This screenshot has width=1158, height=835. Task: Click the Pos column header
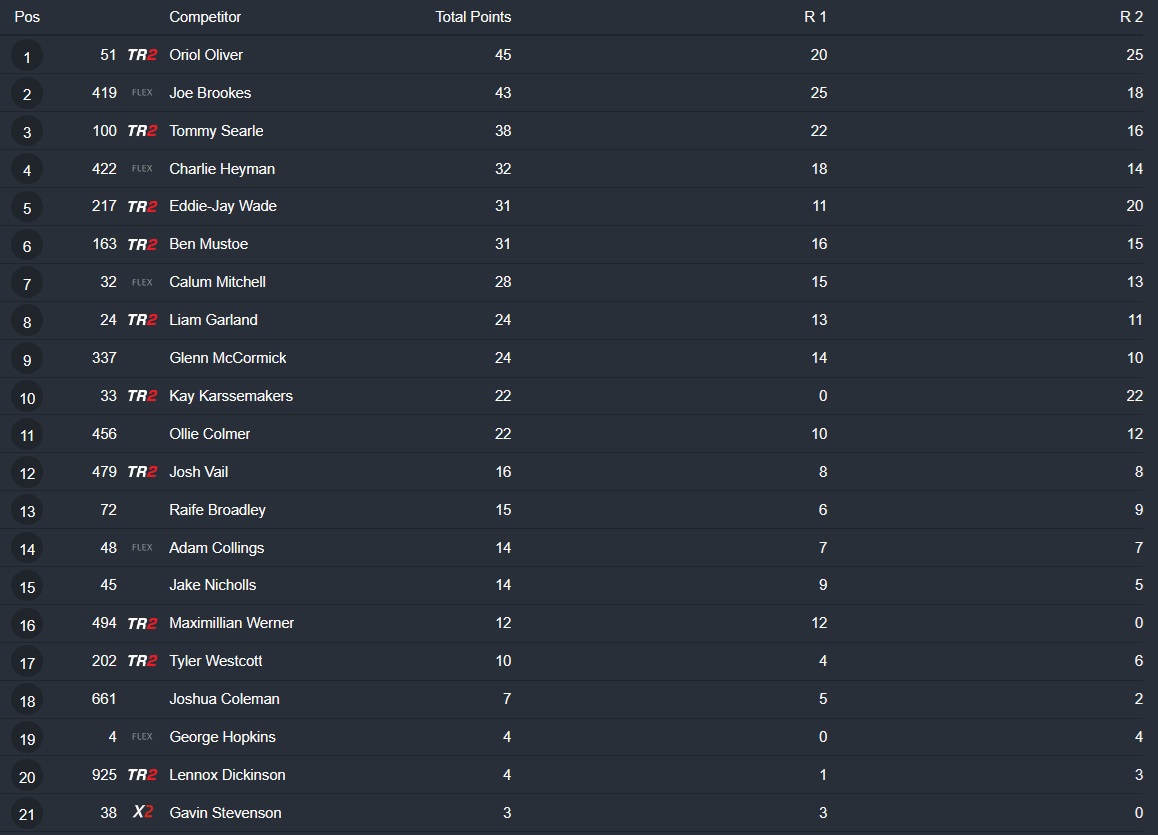coord(27,17)
